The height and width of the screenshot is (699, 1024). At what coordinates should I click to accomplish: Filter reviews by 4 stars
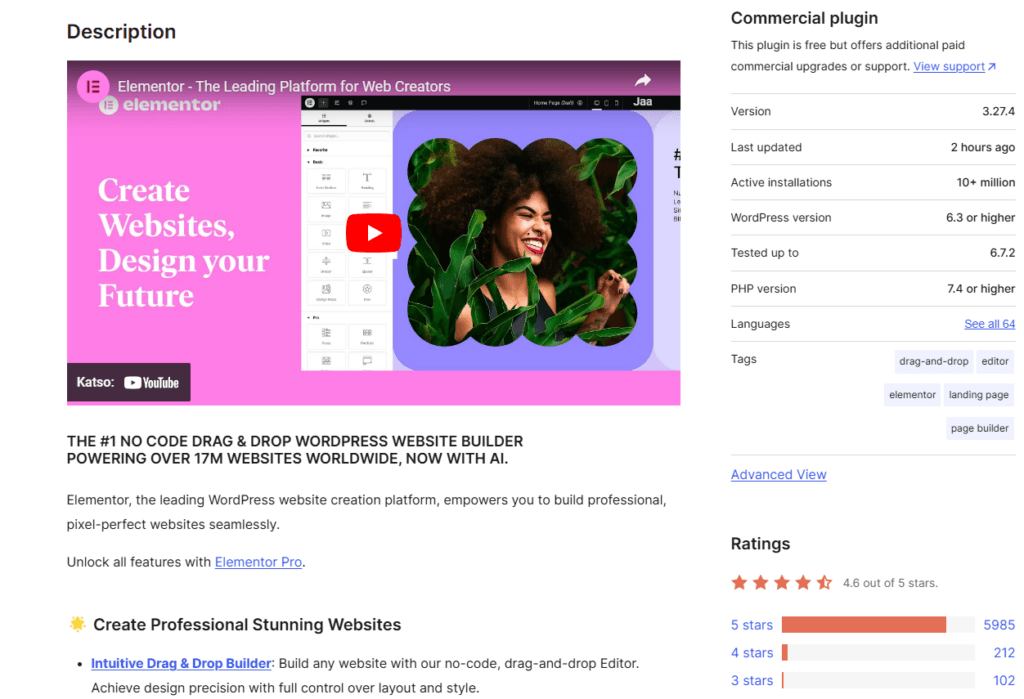tap(752, 653)
